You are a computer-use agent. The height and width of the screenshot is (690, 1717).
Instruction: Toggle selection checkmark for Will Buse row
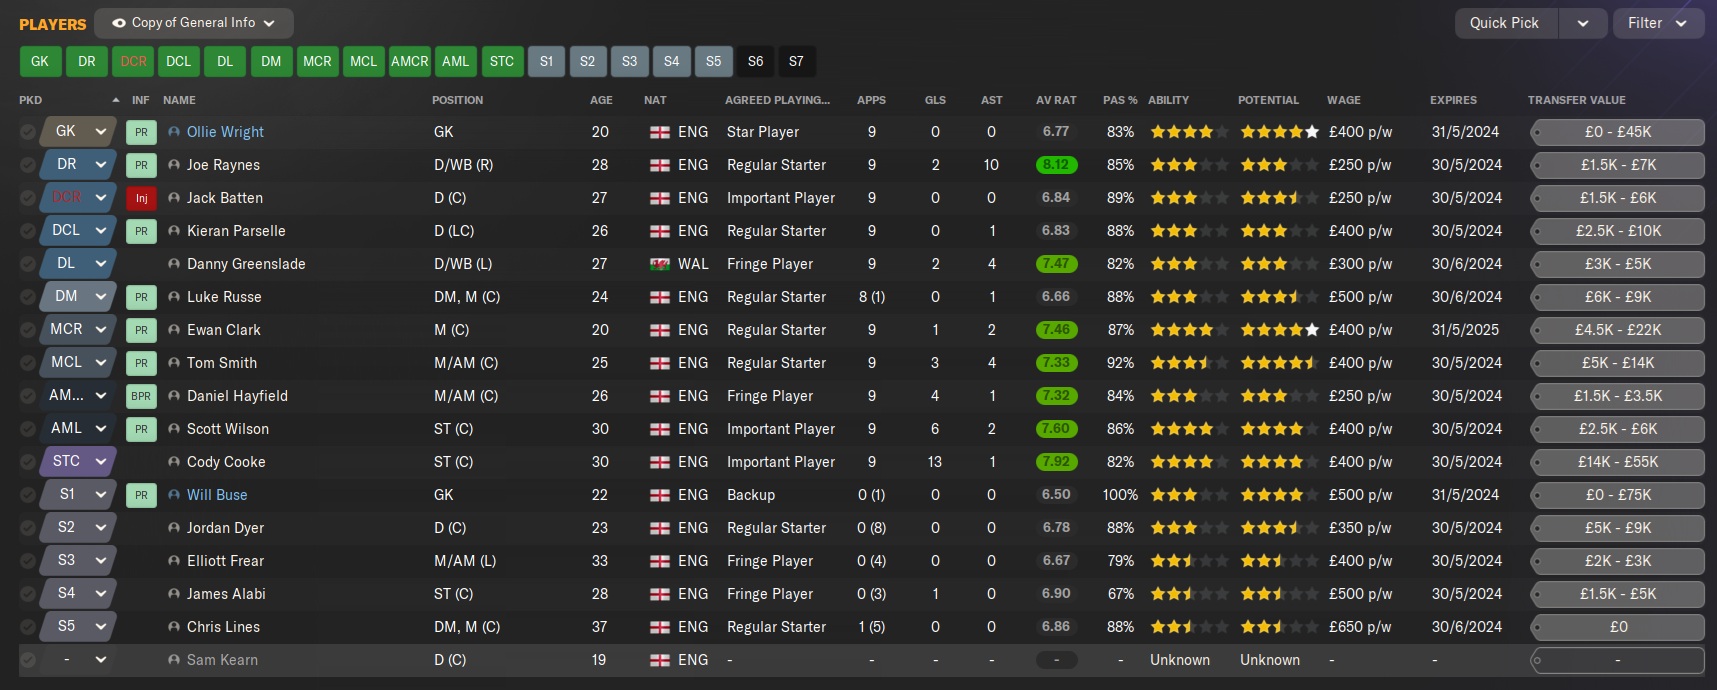click(x=28, y=495)
